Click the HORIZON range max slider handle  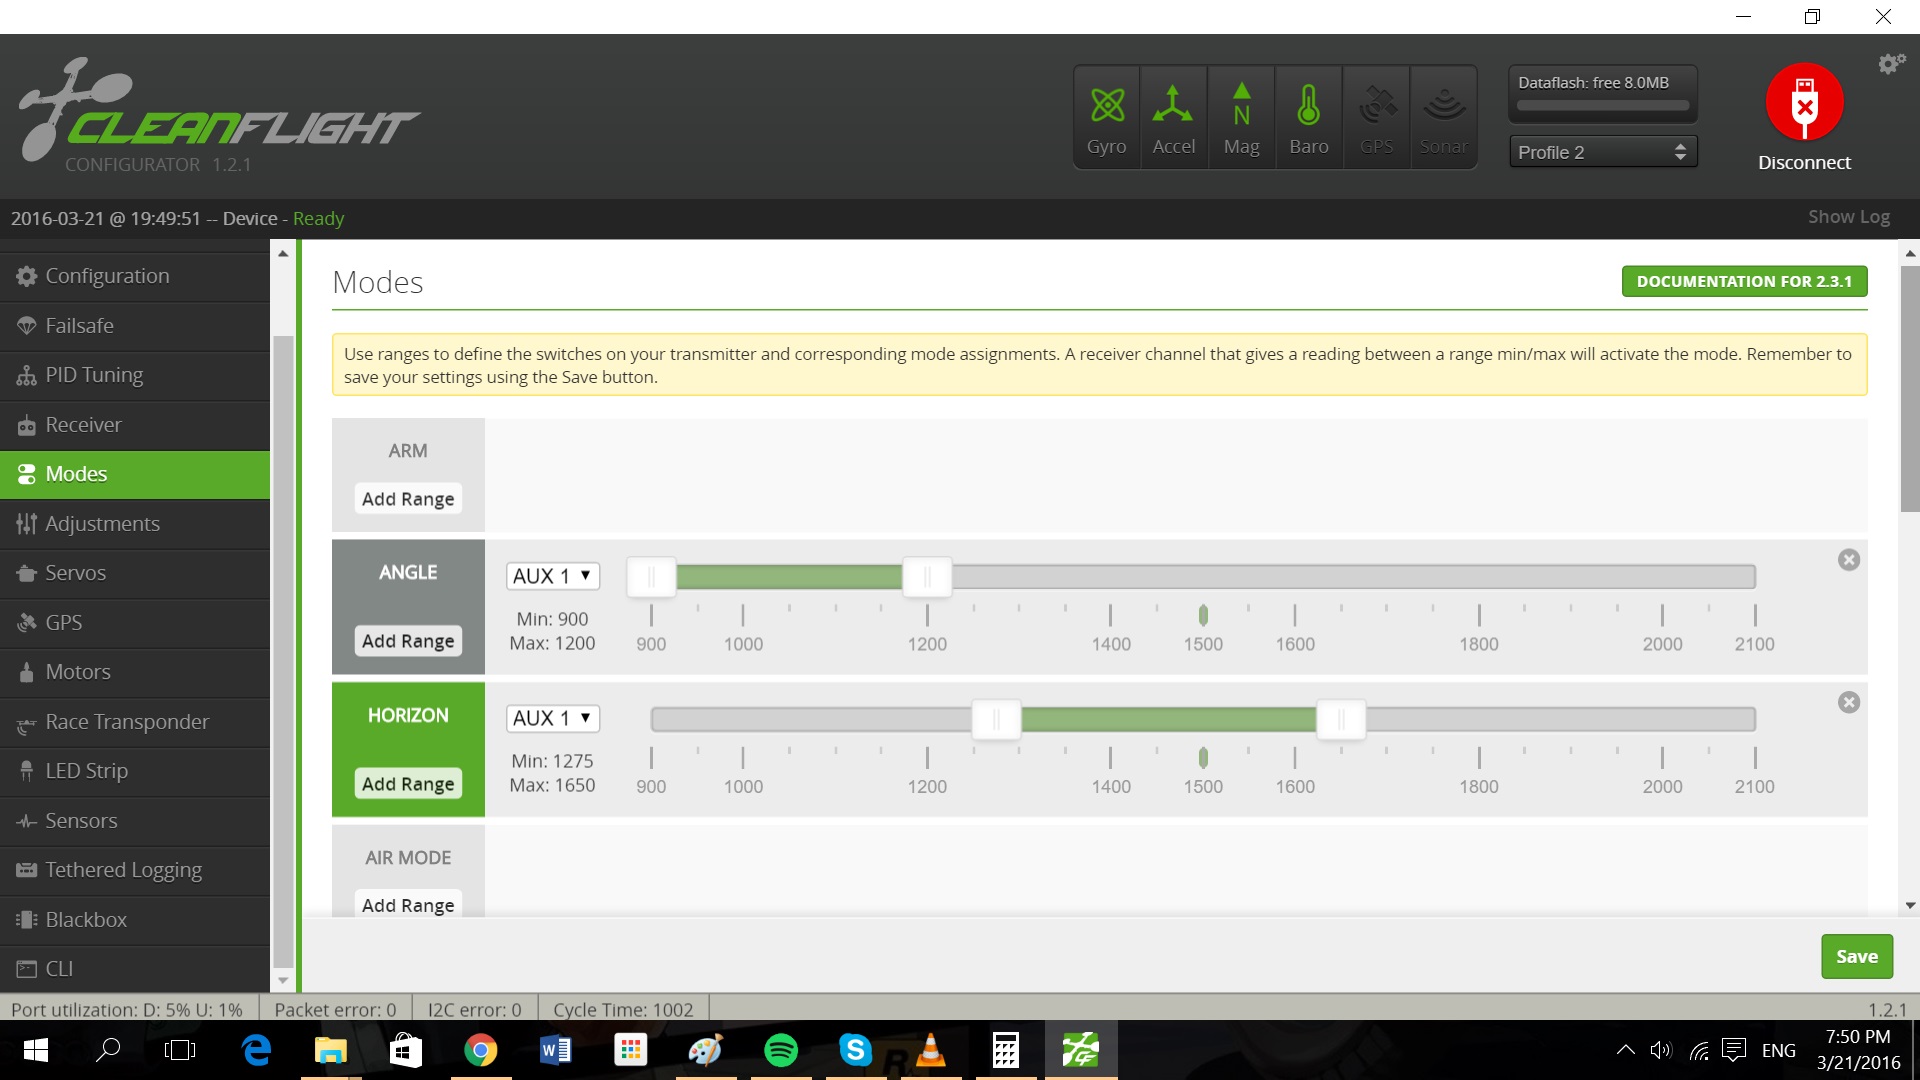1341,719
